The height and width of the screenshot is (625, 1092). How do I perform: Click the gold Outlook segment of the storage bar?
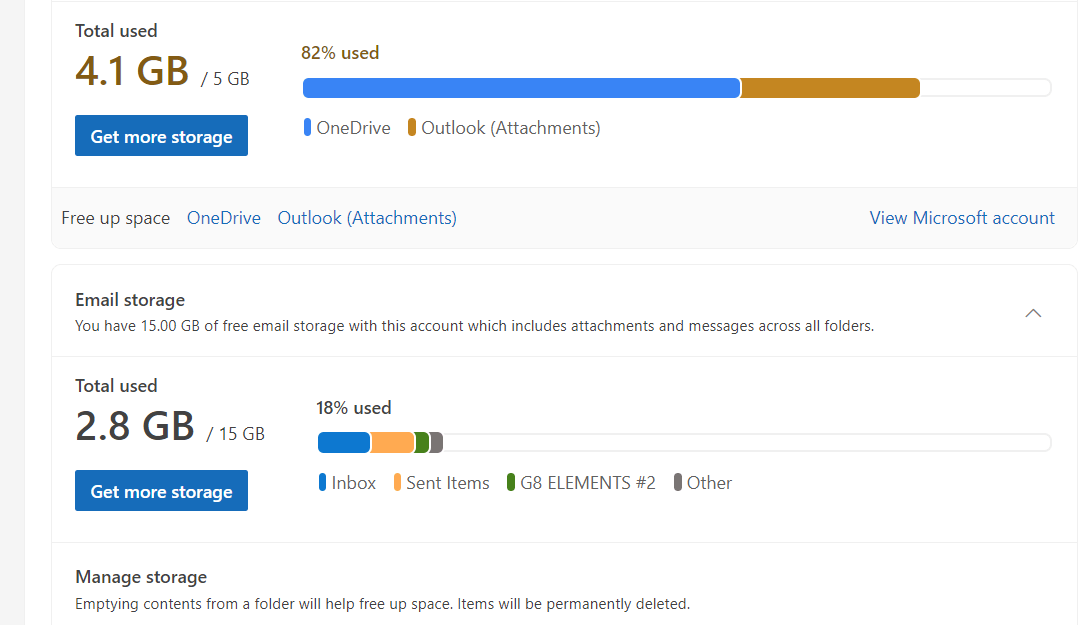tap(830, 87)
